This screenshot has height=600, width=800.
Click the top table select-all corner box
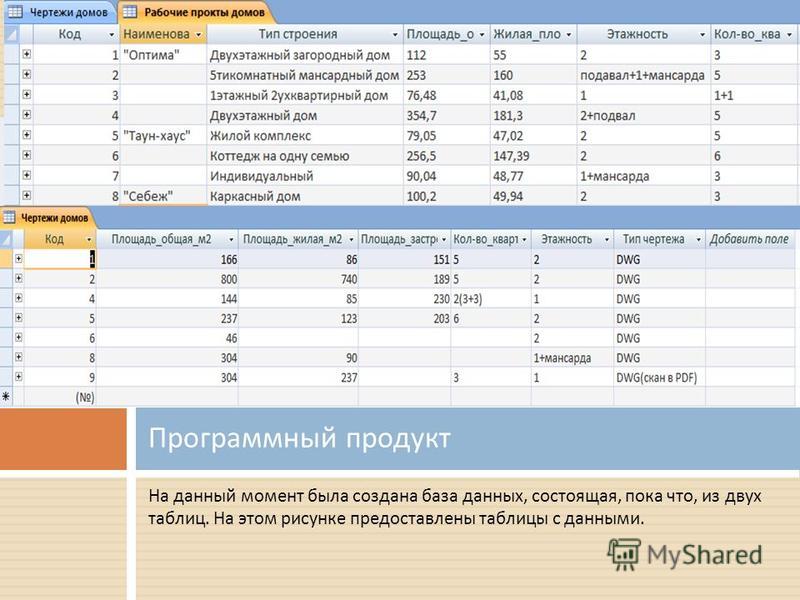[x=11, y=35]
